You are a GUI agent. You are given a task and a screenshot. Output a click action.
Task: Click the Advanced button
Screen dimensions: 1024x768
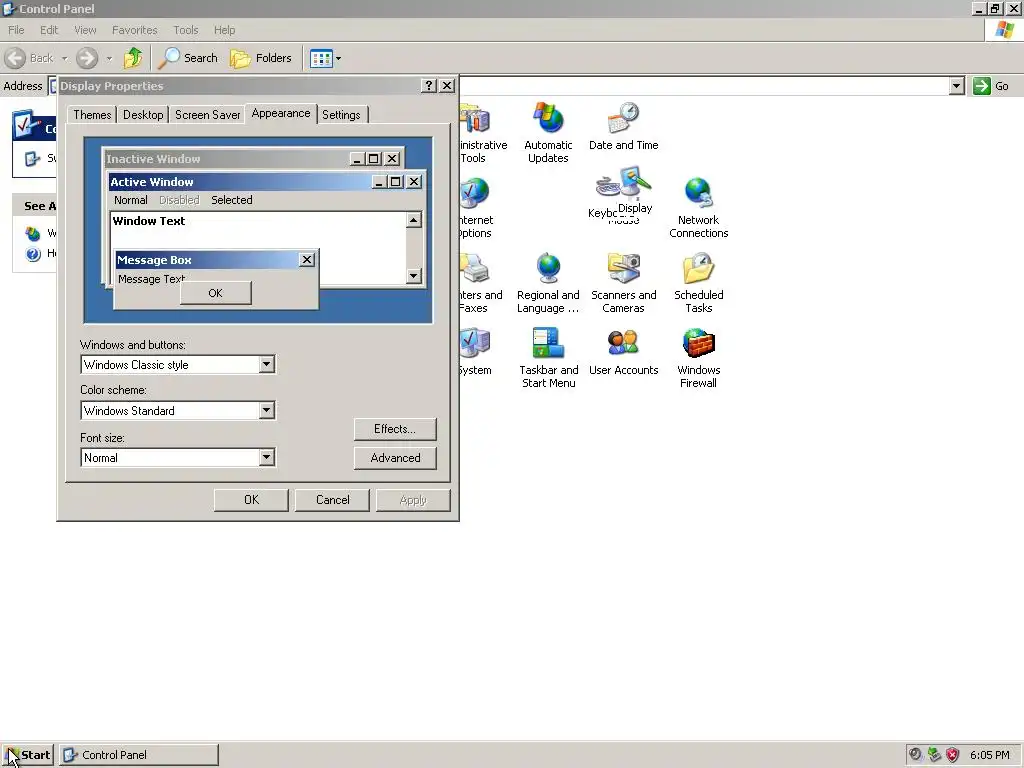(395, 458)
